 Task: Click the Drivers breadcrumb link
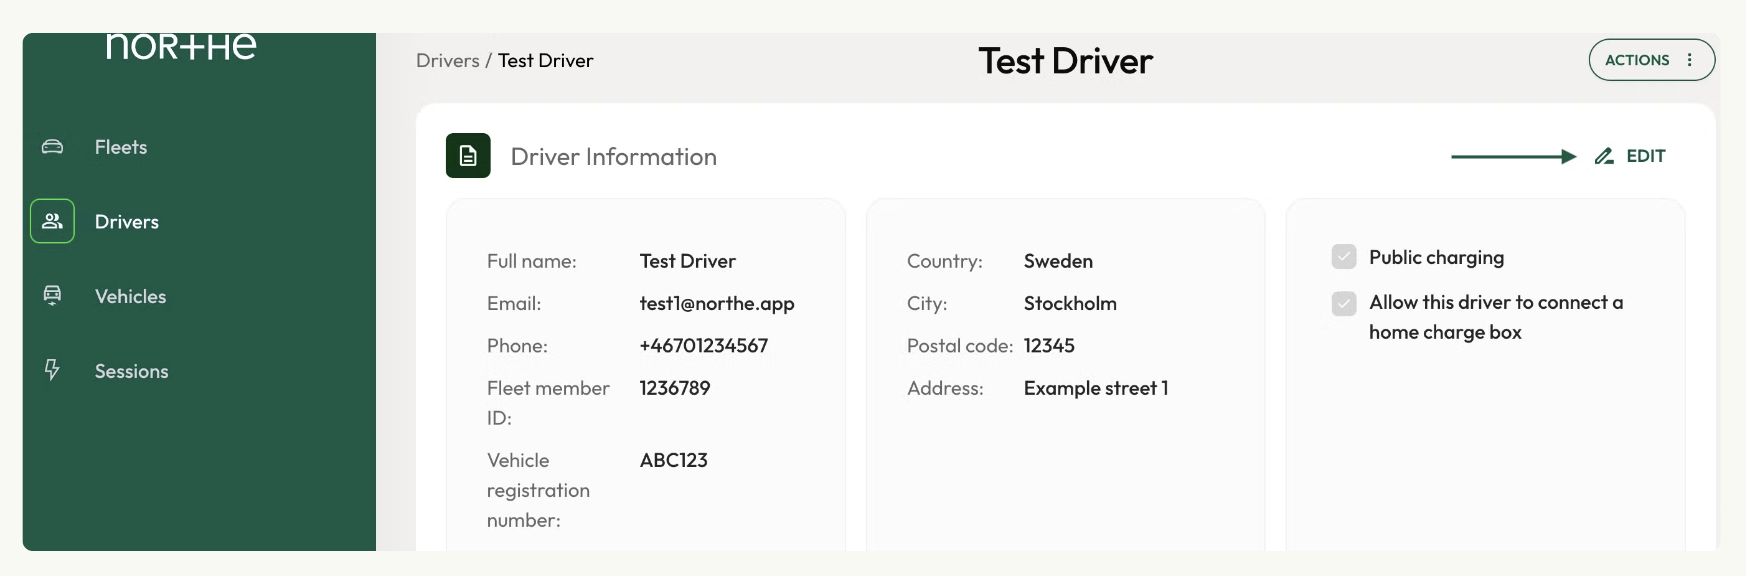tap(448, 61)
